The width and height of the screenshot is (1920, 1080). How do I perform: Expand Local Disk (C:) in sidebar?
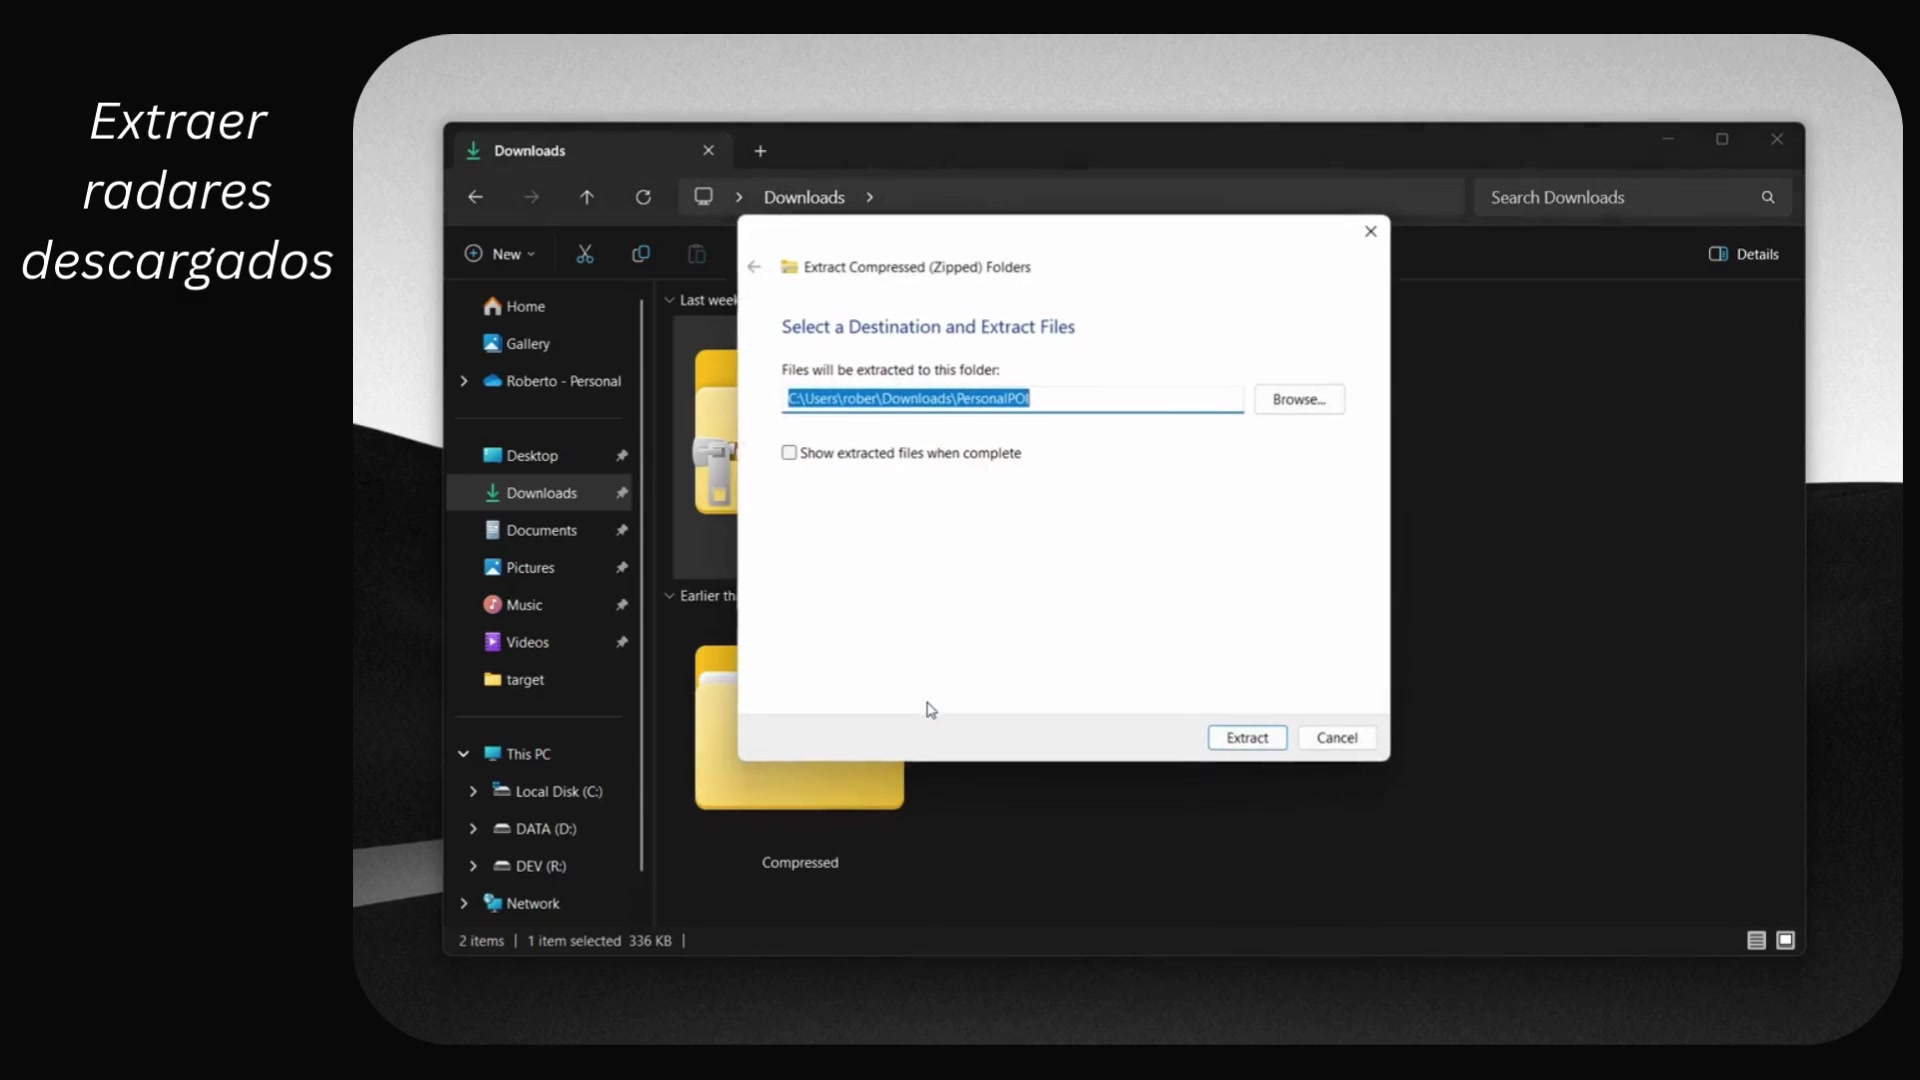point(473,791)
